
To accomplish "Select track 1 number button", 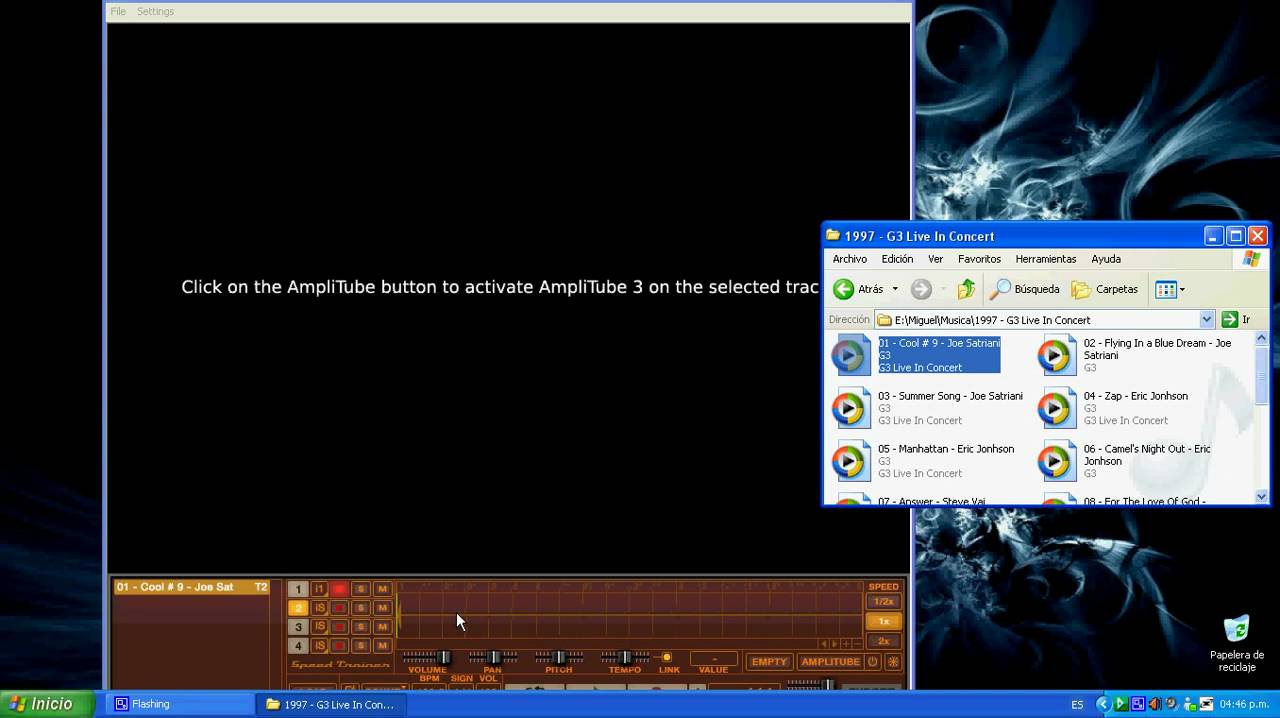I will coord(298,589).
